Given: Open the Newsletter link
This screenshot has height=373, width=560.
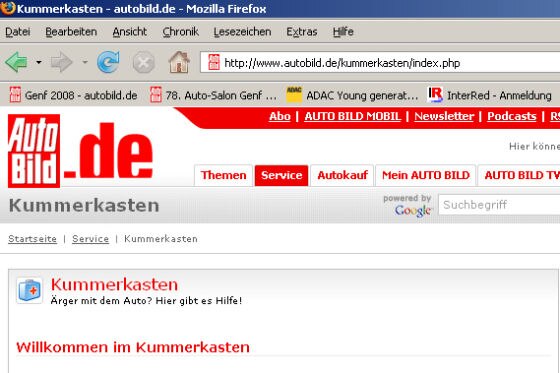Looking at the screenshot, I should tap(444, 116).
